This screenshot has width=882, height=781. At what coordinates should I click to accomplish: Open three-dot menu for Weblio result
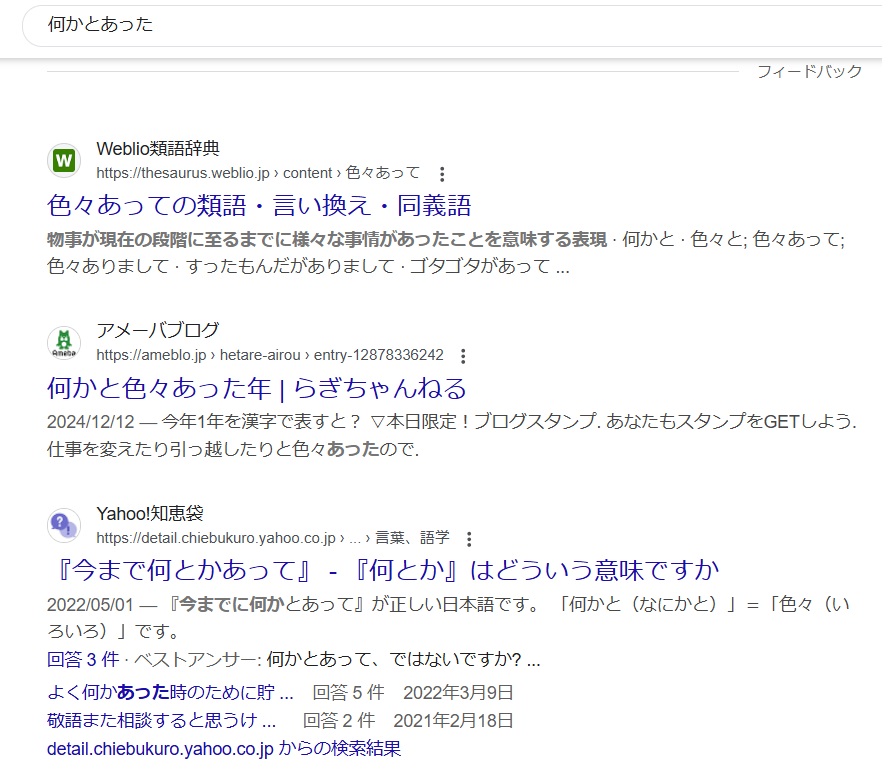pos(442,174)
